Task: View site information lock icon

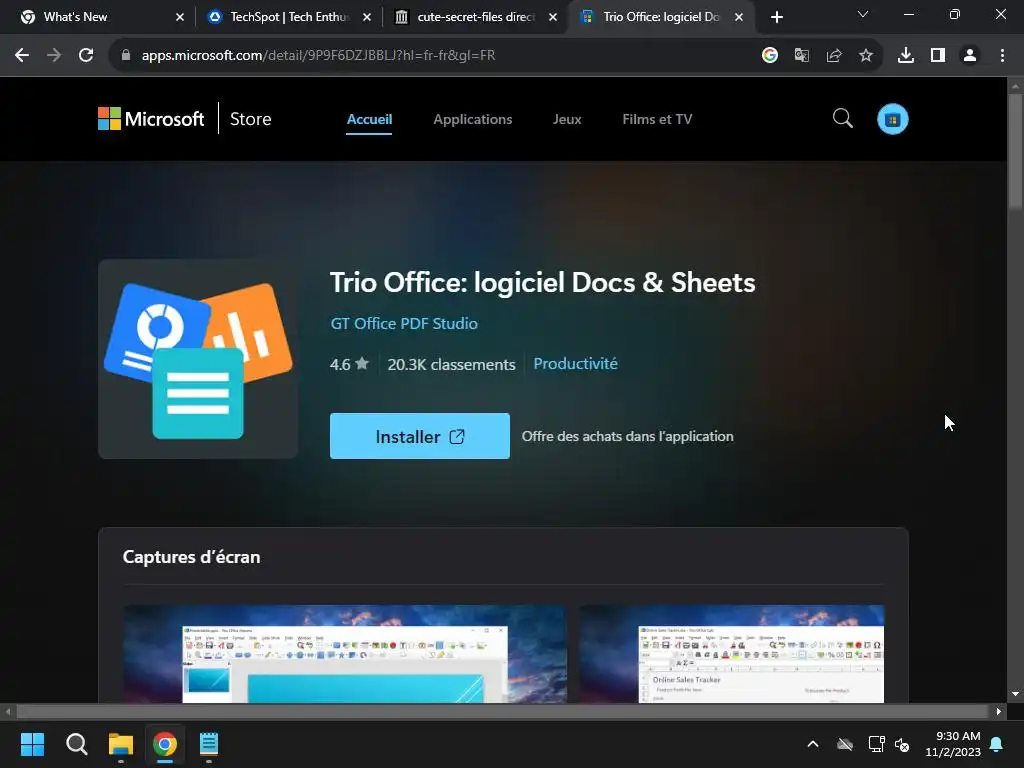Action: (x=126, y=56)
